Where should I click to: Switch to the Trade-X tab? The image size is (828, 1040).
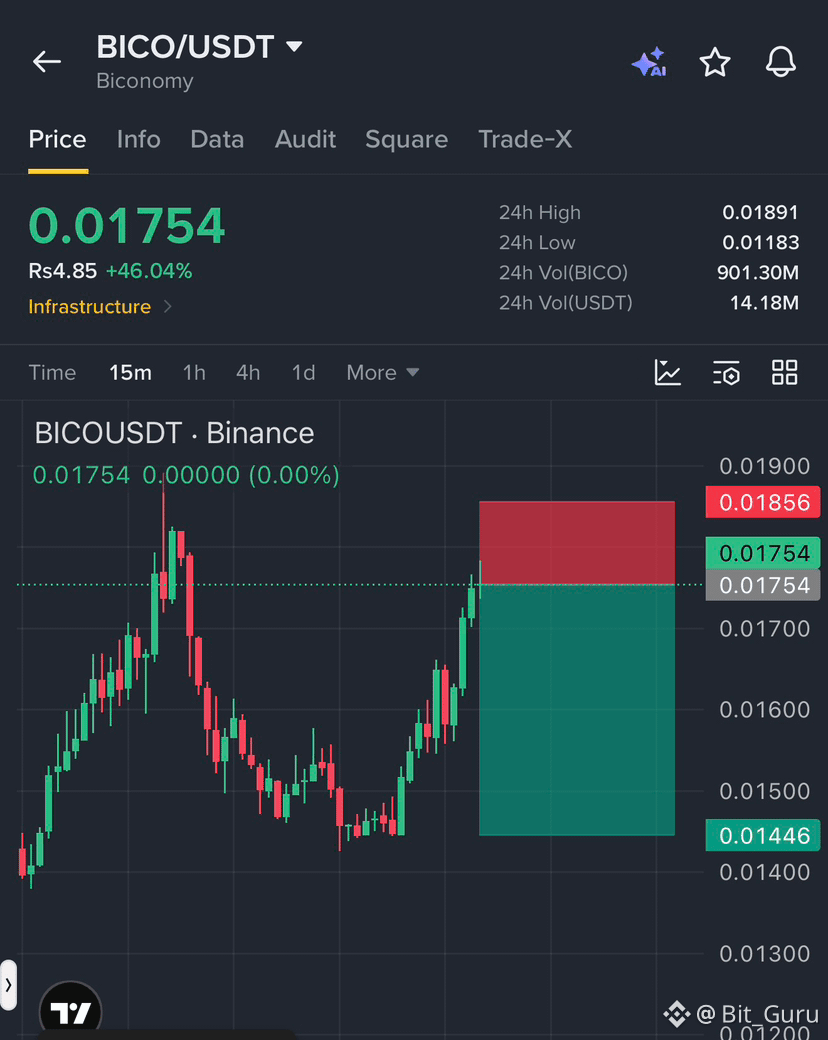click(x=525, y=139)
